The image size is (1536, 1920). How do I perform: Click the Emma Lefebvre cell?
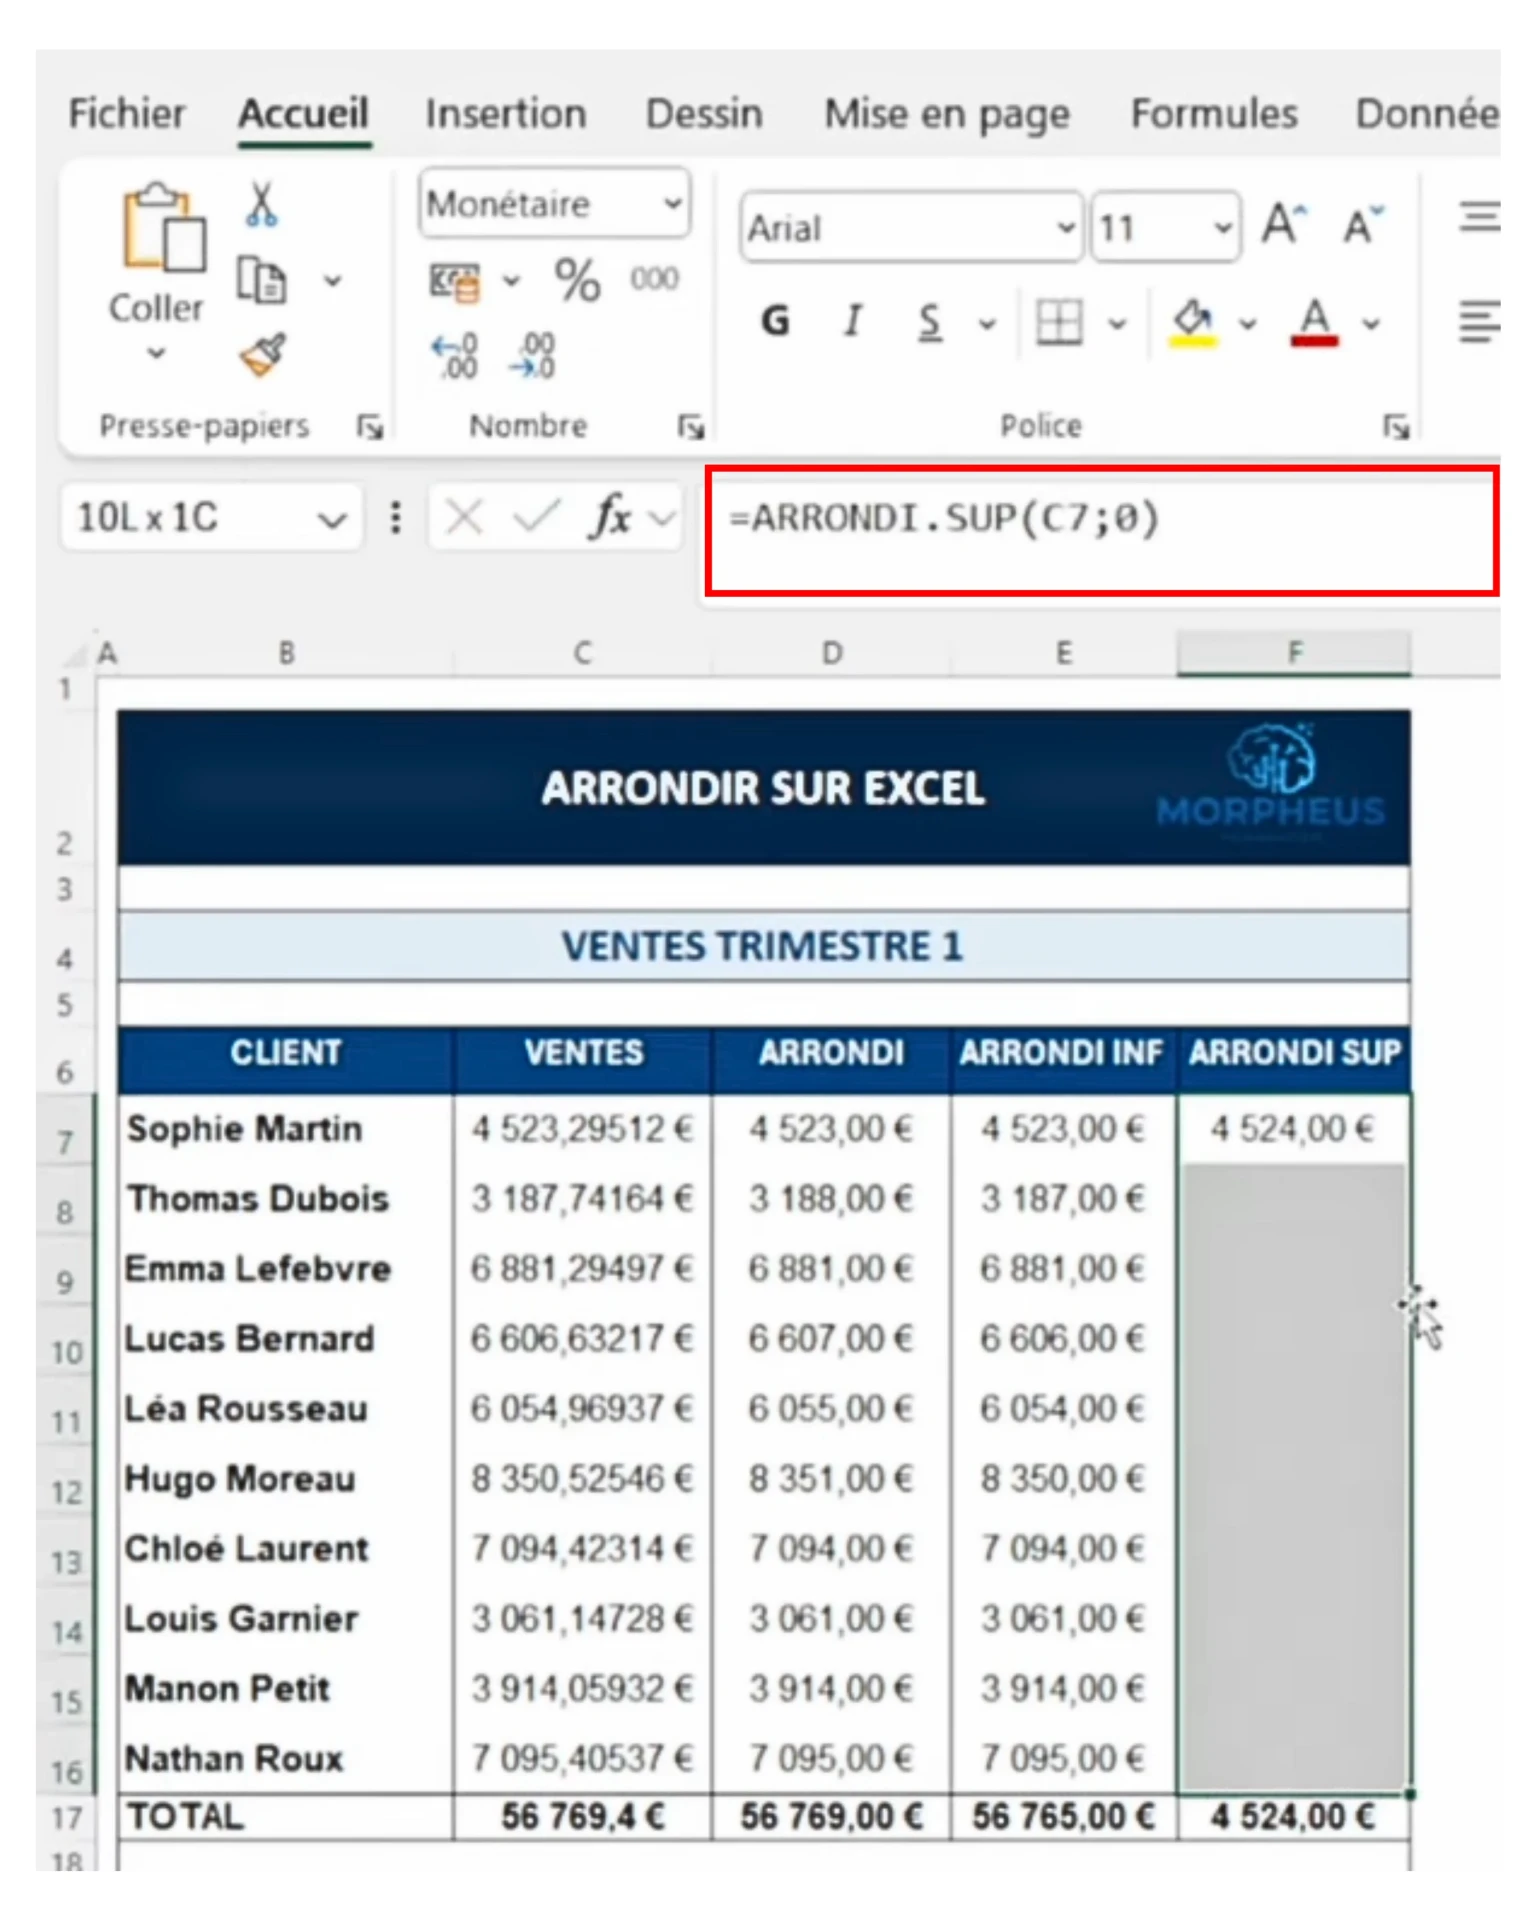tap(285, 1268)
